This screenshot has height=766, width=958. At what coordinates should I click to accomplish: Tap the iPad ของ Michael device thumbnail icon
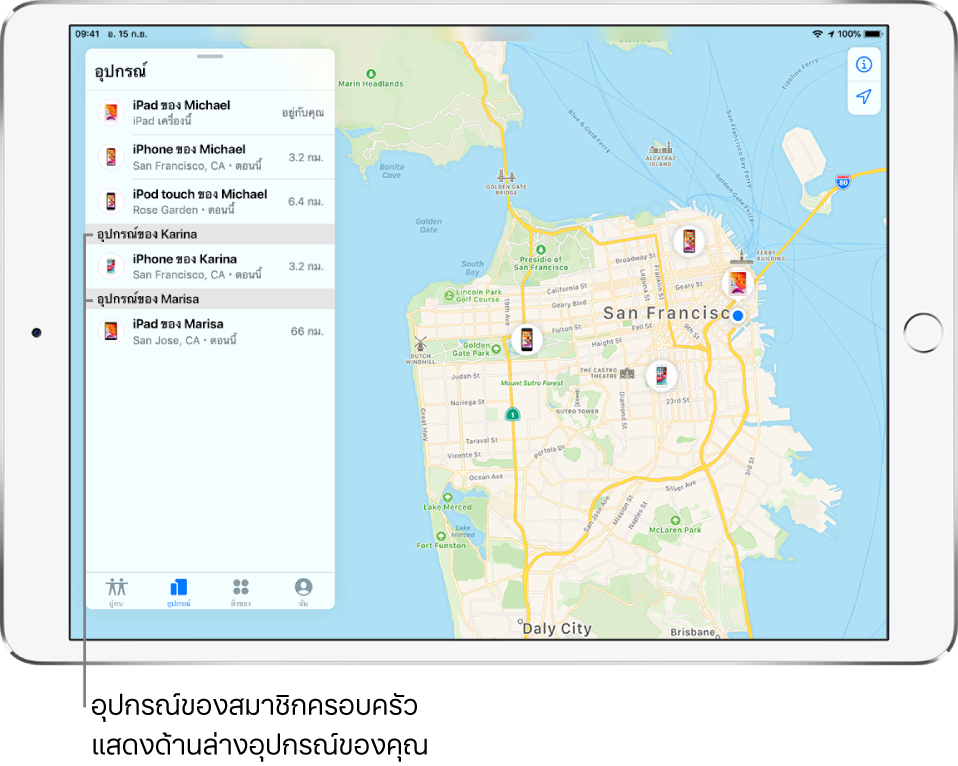(x=111, y=113)
